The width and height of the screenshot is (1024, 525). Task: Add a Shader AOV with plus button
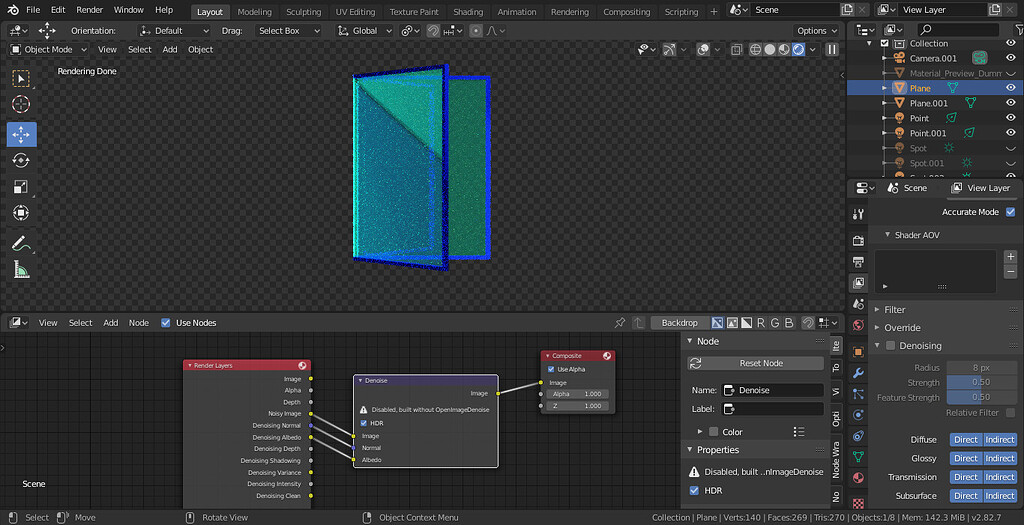pos(1010,257)
